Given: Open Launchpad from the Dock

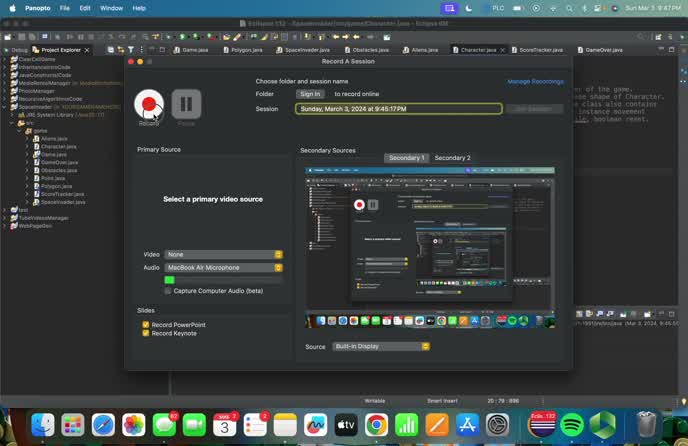Looking at the screenshot, I should coord(73,424).
